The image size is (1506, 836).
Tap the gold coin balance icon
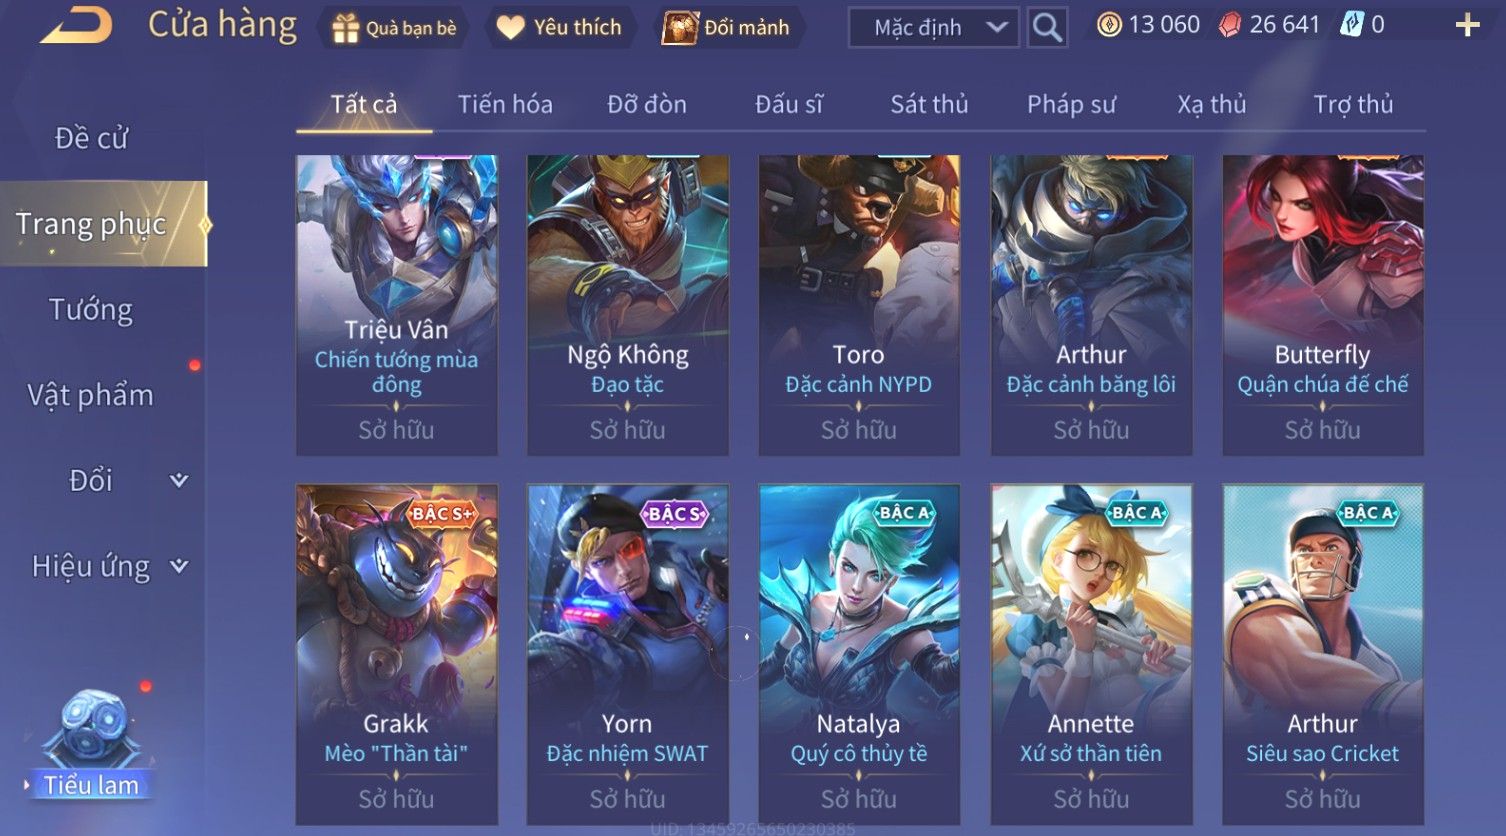(x=1108, y=25)
